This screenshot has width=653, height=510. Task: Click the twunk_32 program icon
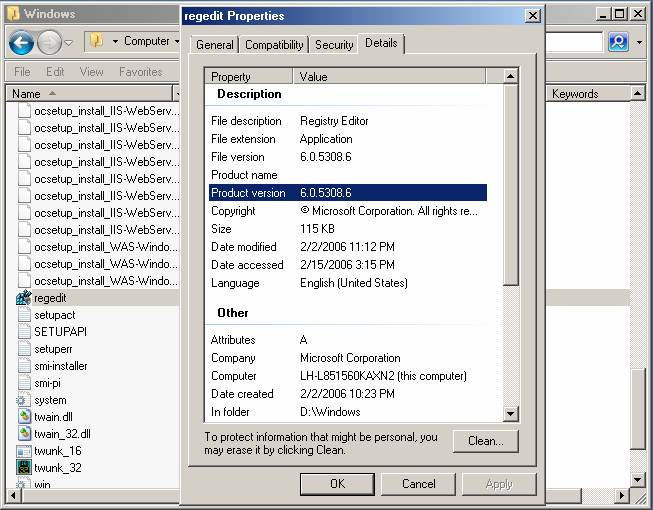point(24,468)
